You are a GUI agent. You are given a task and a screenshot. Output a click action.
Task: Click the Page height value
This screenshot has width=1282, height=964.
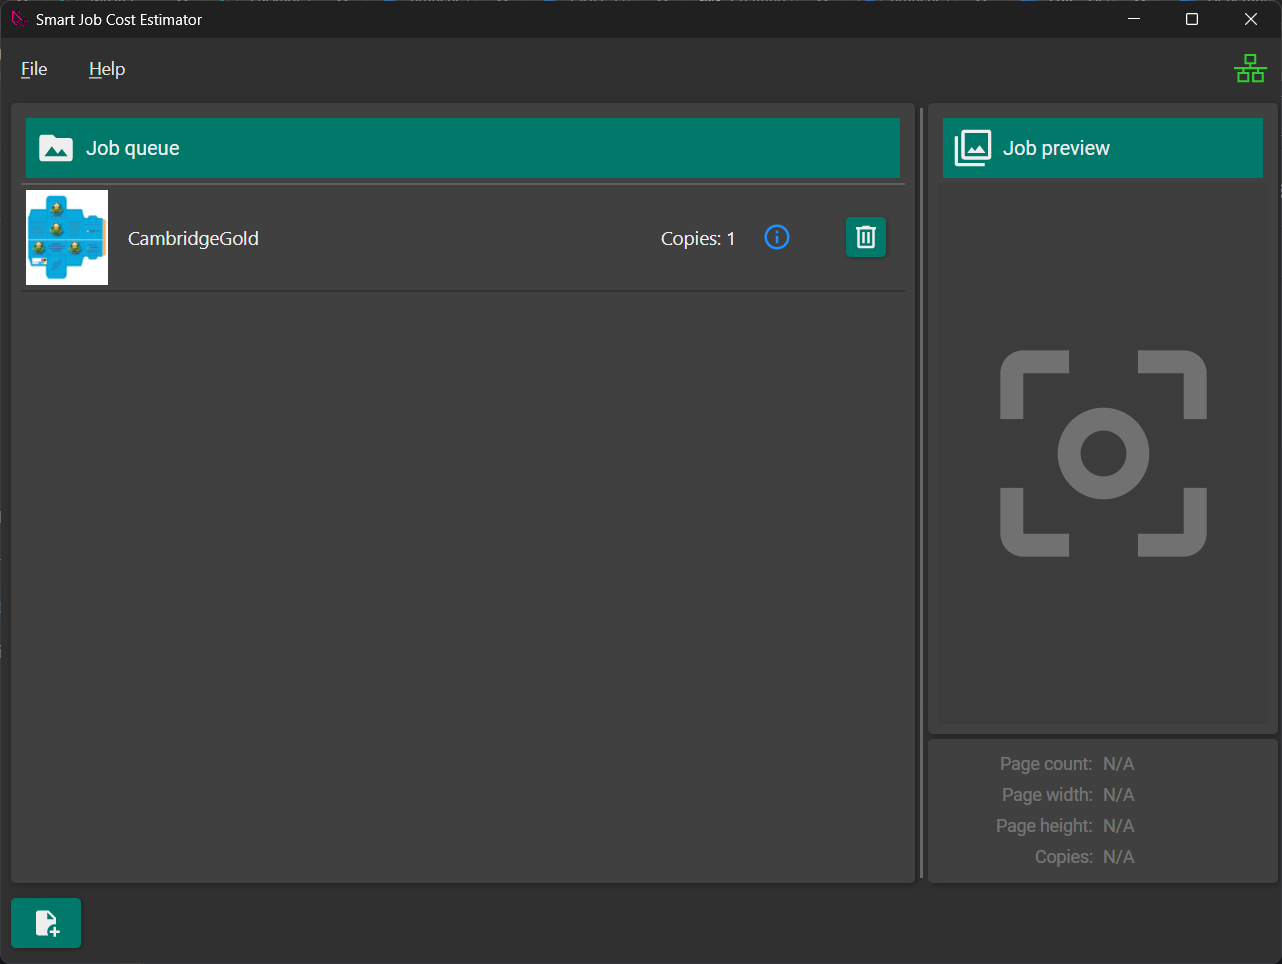pyautogui.click(x=1118, y=826)
